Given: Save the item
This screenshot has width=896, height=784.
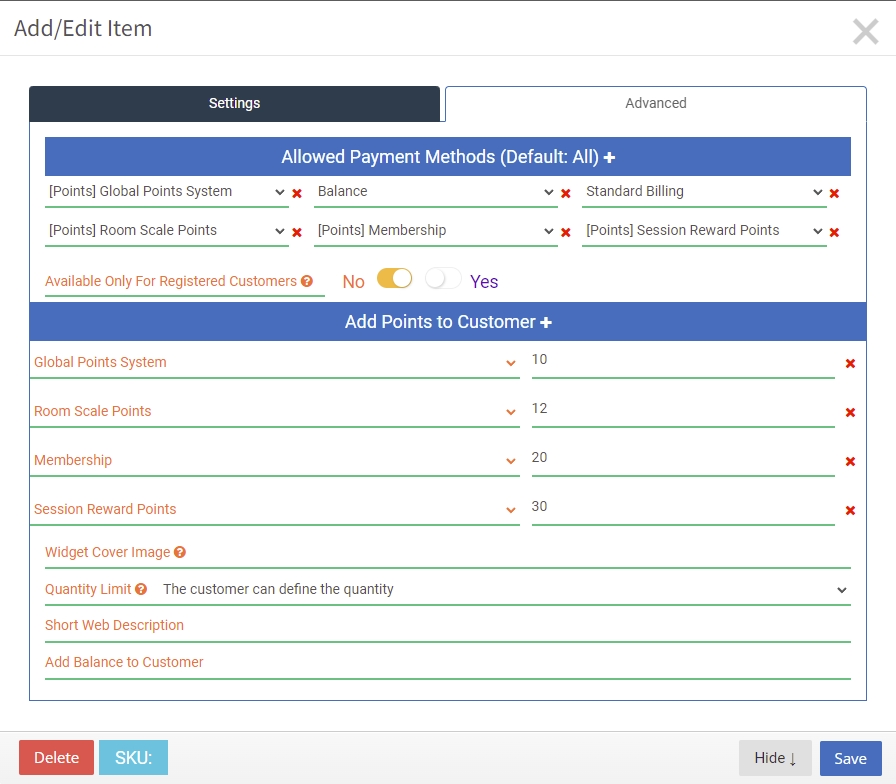Looking at the screenshot, I should [x=850, y=758].
